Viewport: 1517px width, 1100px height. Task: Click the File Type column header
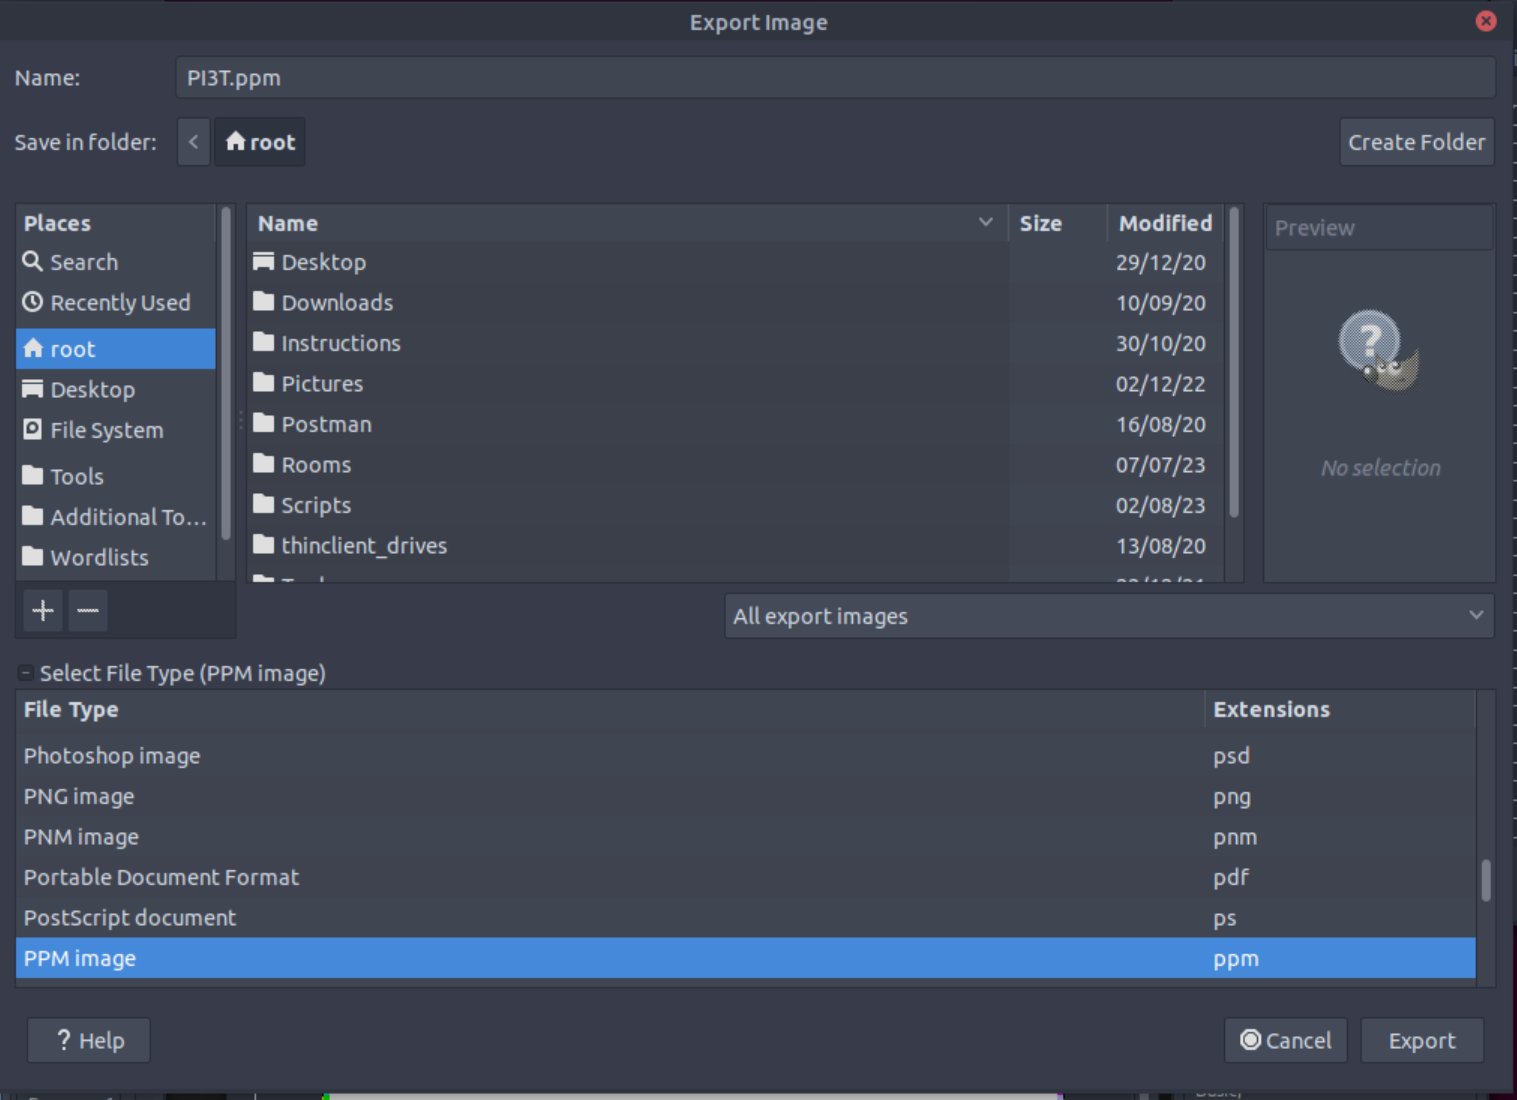(x=610, y=709)
